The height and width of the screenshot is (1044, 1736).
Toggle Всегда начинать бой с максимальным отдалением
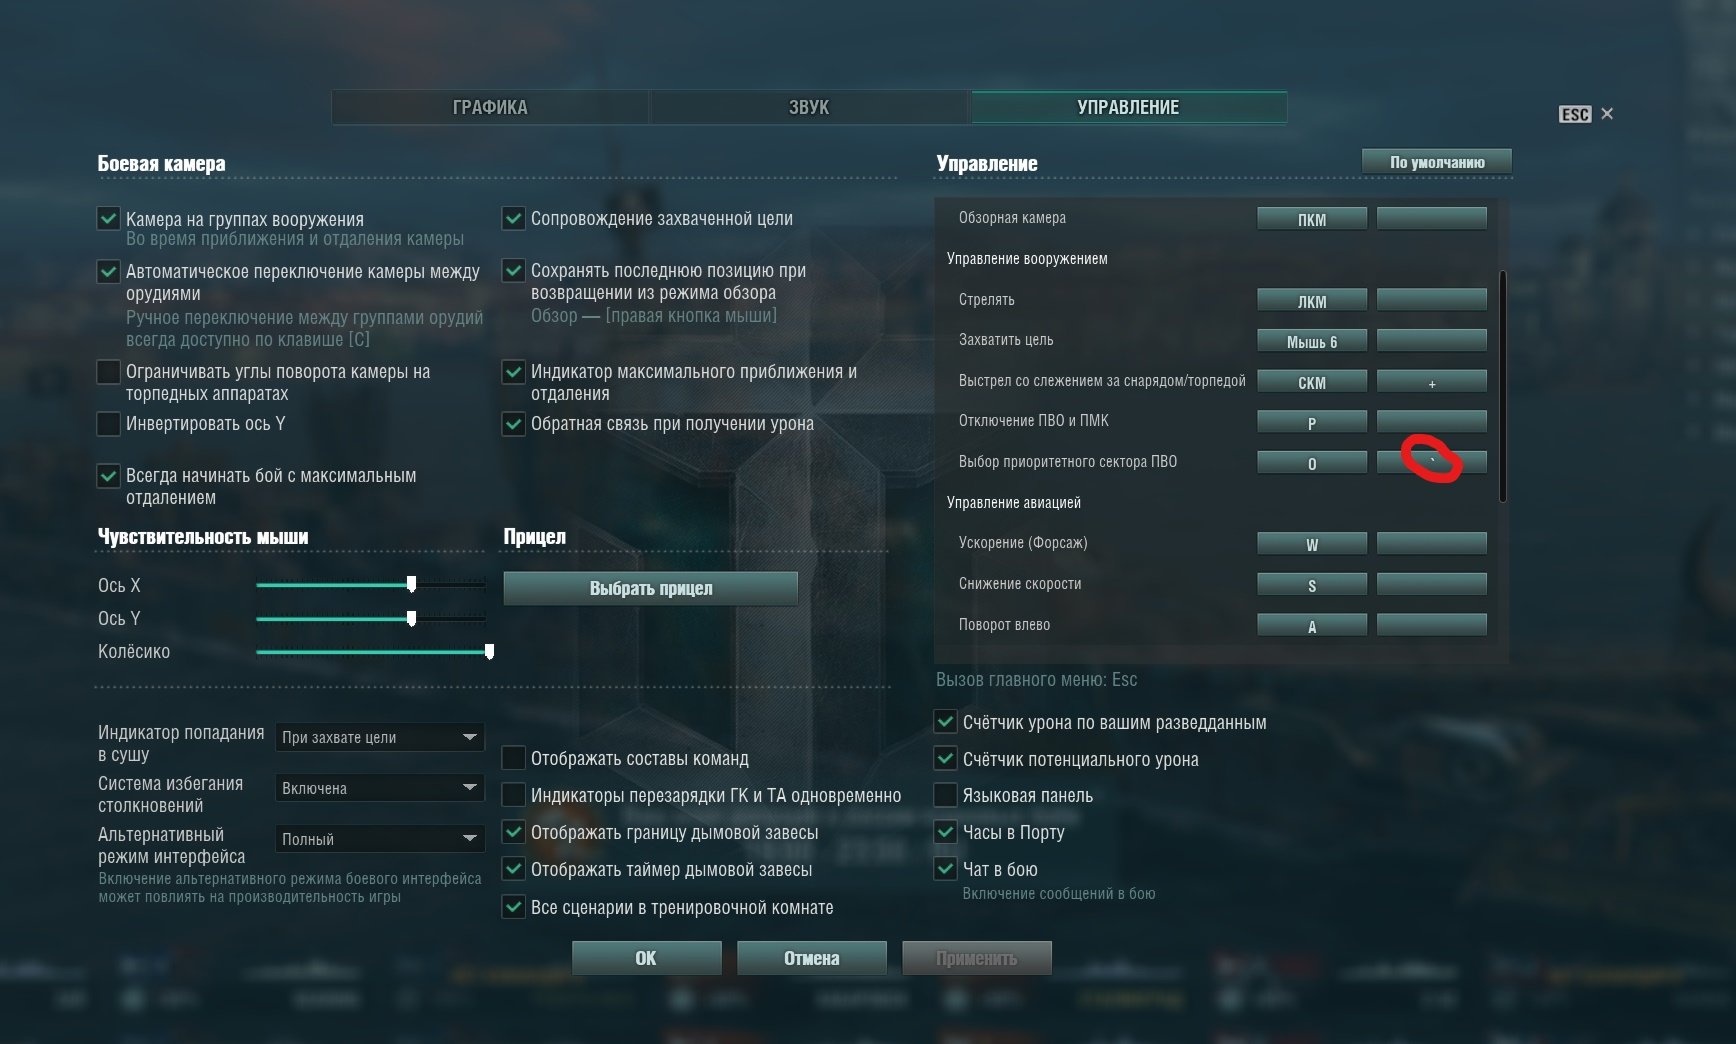point(109,476)
